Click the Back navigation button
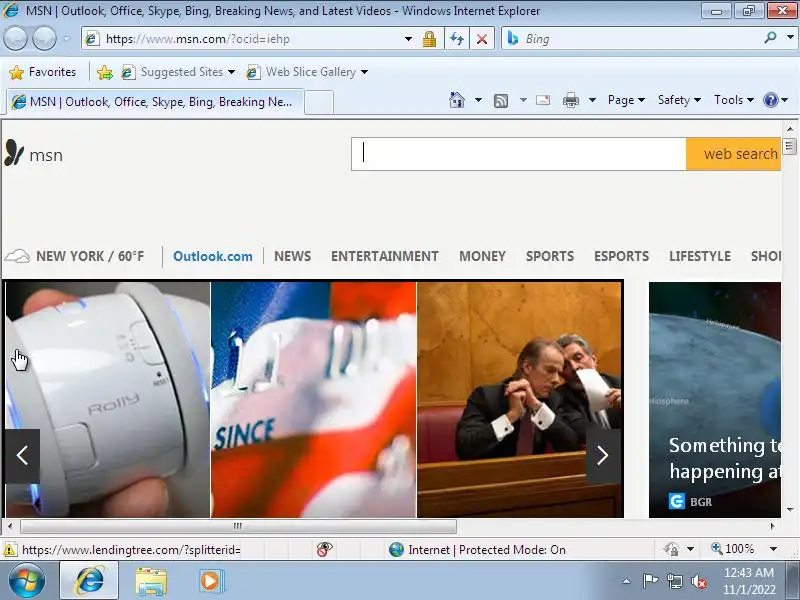The image size is (800, 600). (x=15, y=39)
